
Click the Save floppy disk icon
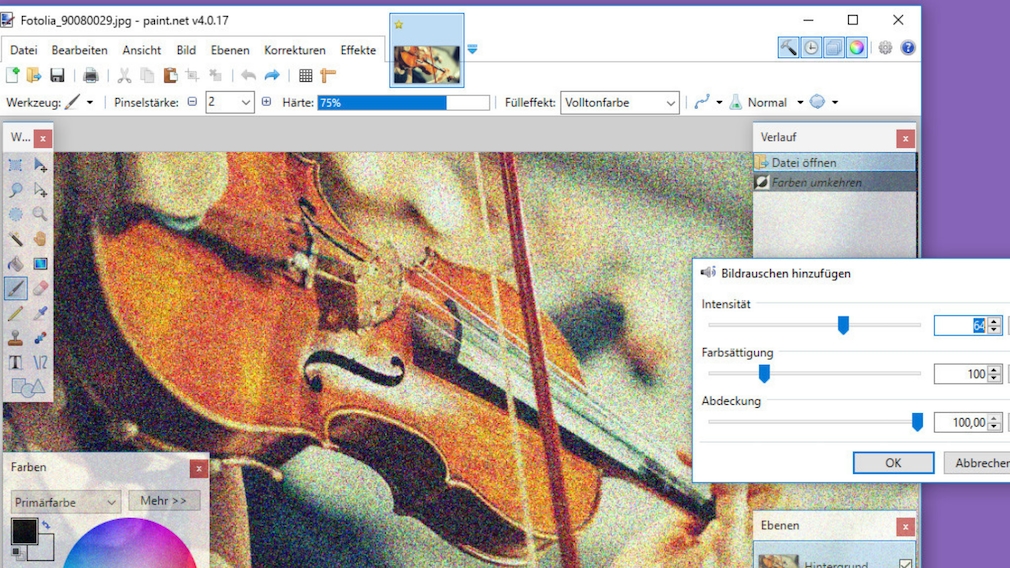pyautogui.click(x=57, y=76)
